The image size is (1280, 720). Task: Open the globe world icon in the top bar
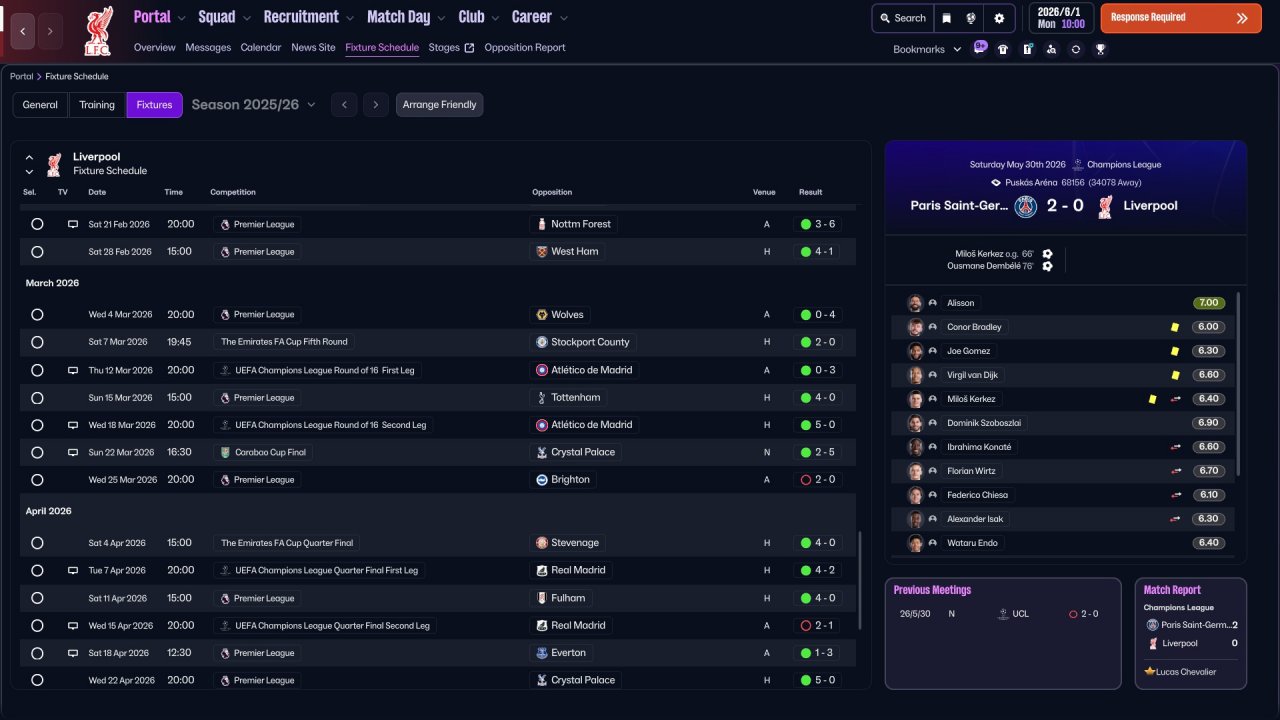tap(970, 18)
